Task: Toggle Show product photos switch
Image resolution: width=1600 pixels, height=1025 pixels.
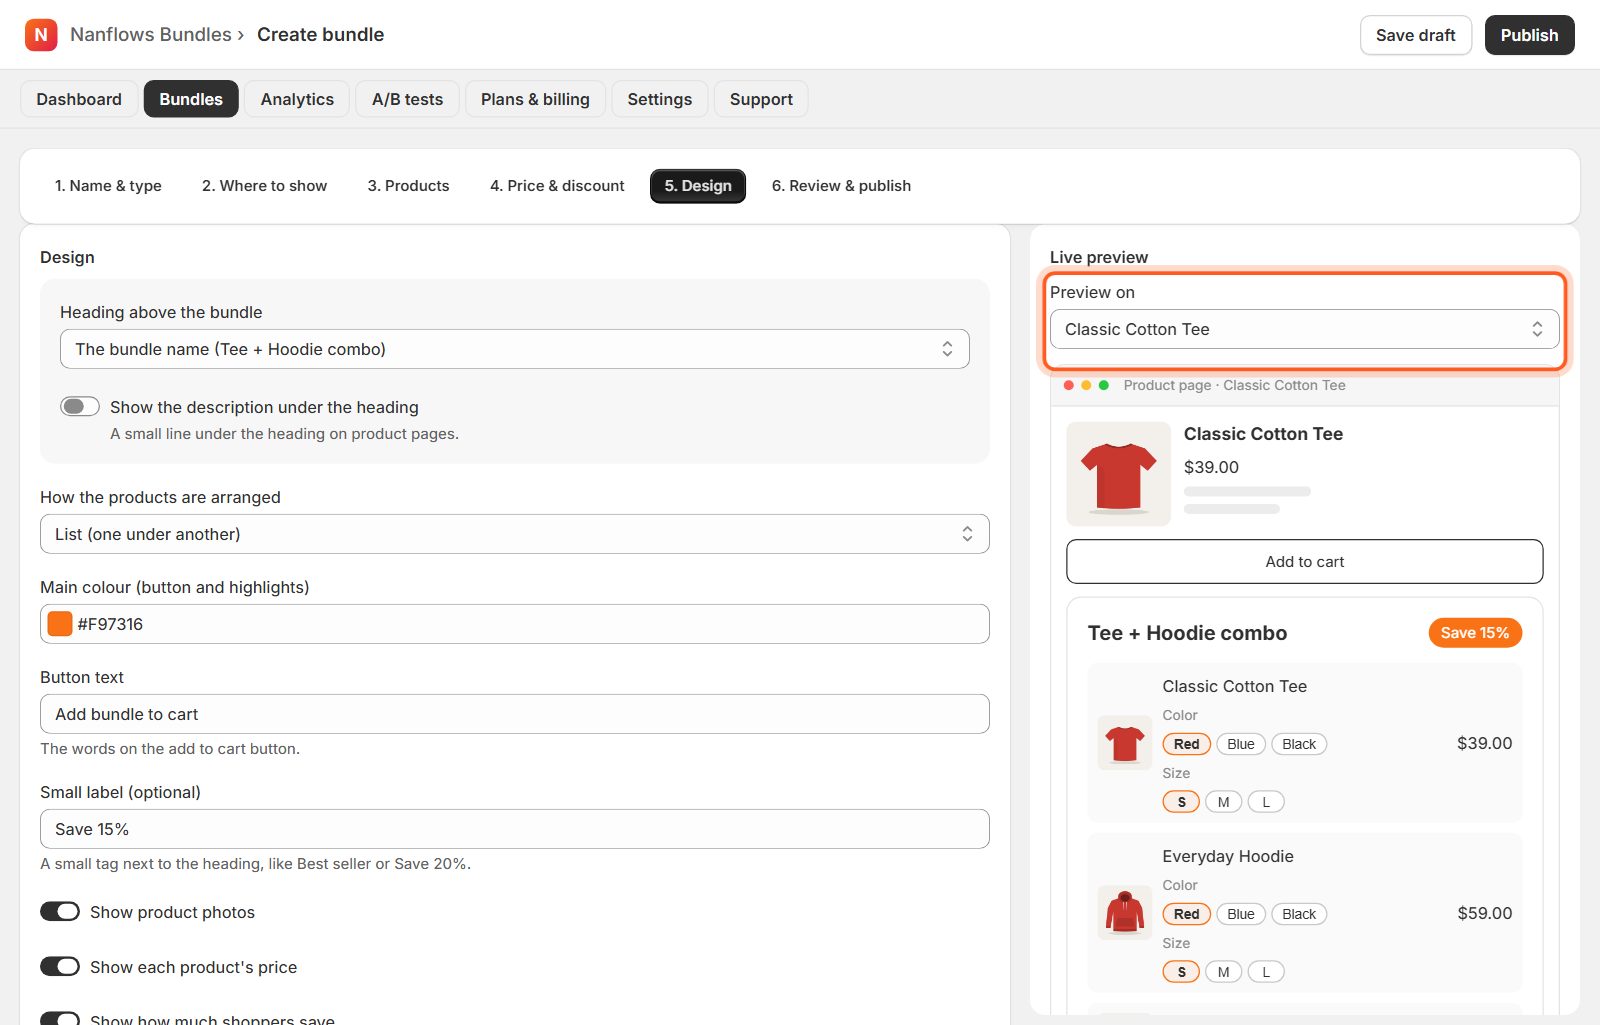Action: (60, 911)
